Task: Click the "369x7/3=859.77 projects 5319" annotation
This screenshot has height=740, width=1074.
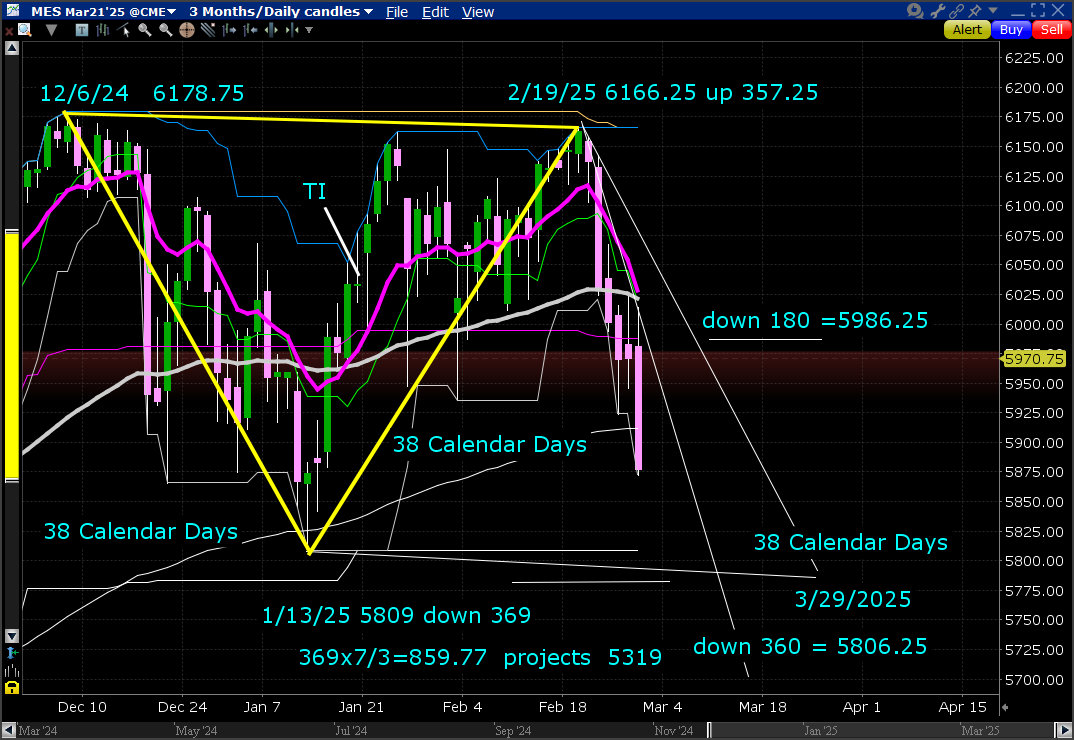Action: click(x=480, y=657)
